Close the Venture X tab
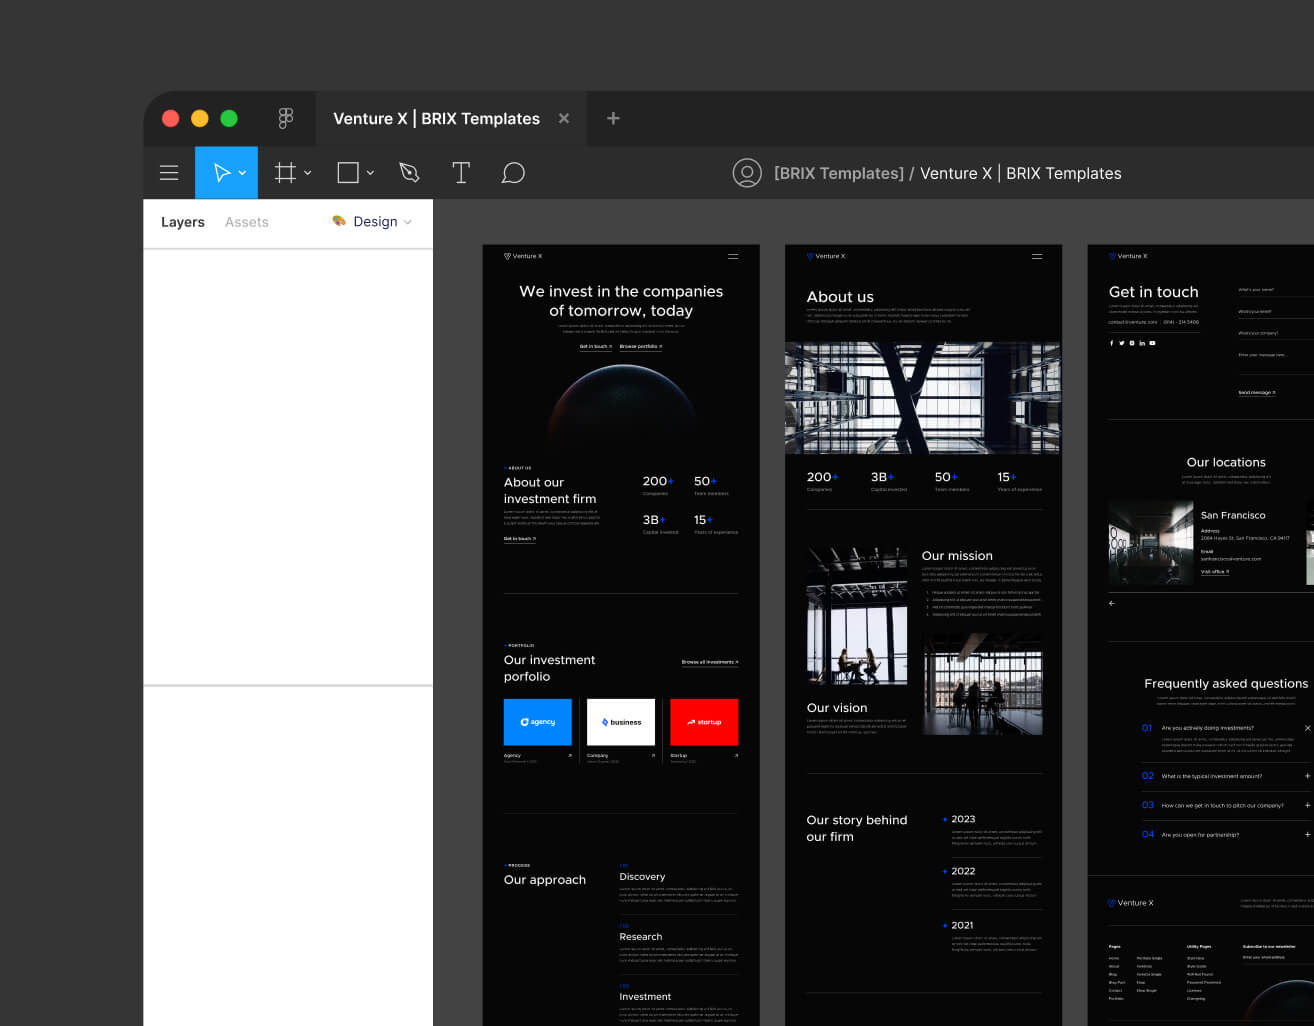1314x1026 pixels. pos(564,118)
